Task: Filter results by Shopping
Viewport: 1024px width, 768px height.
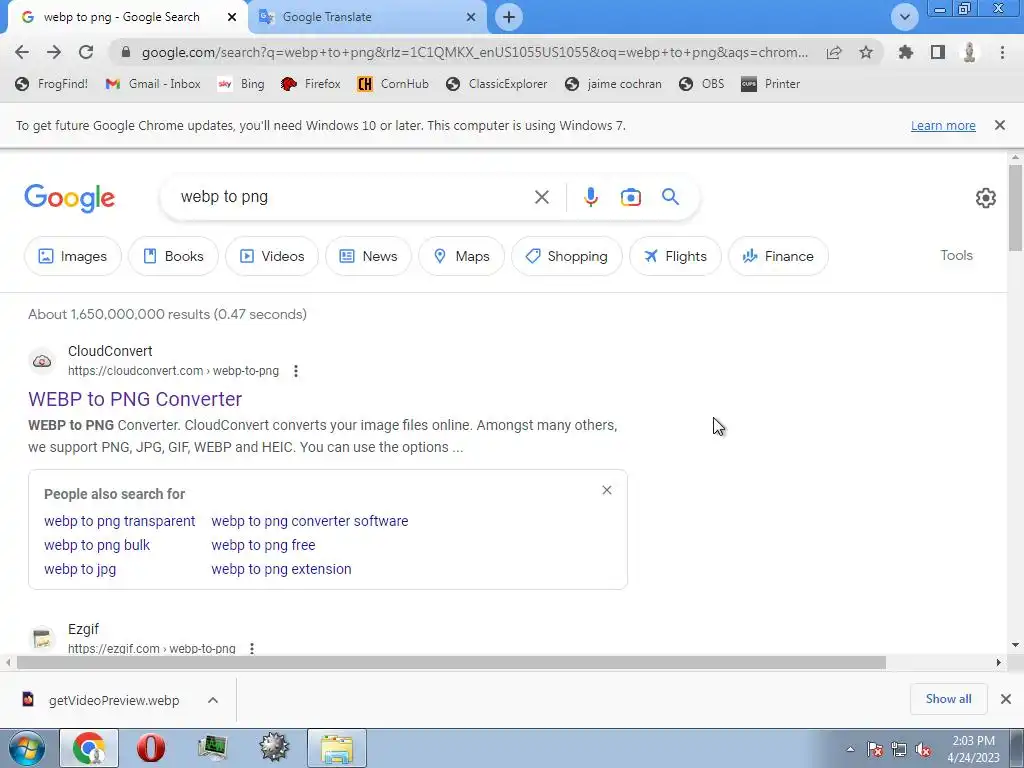Action: pos(566,256)
